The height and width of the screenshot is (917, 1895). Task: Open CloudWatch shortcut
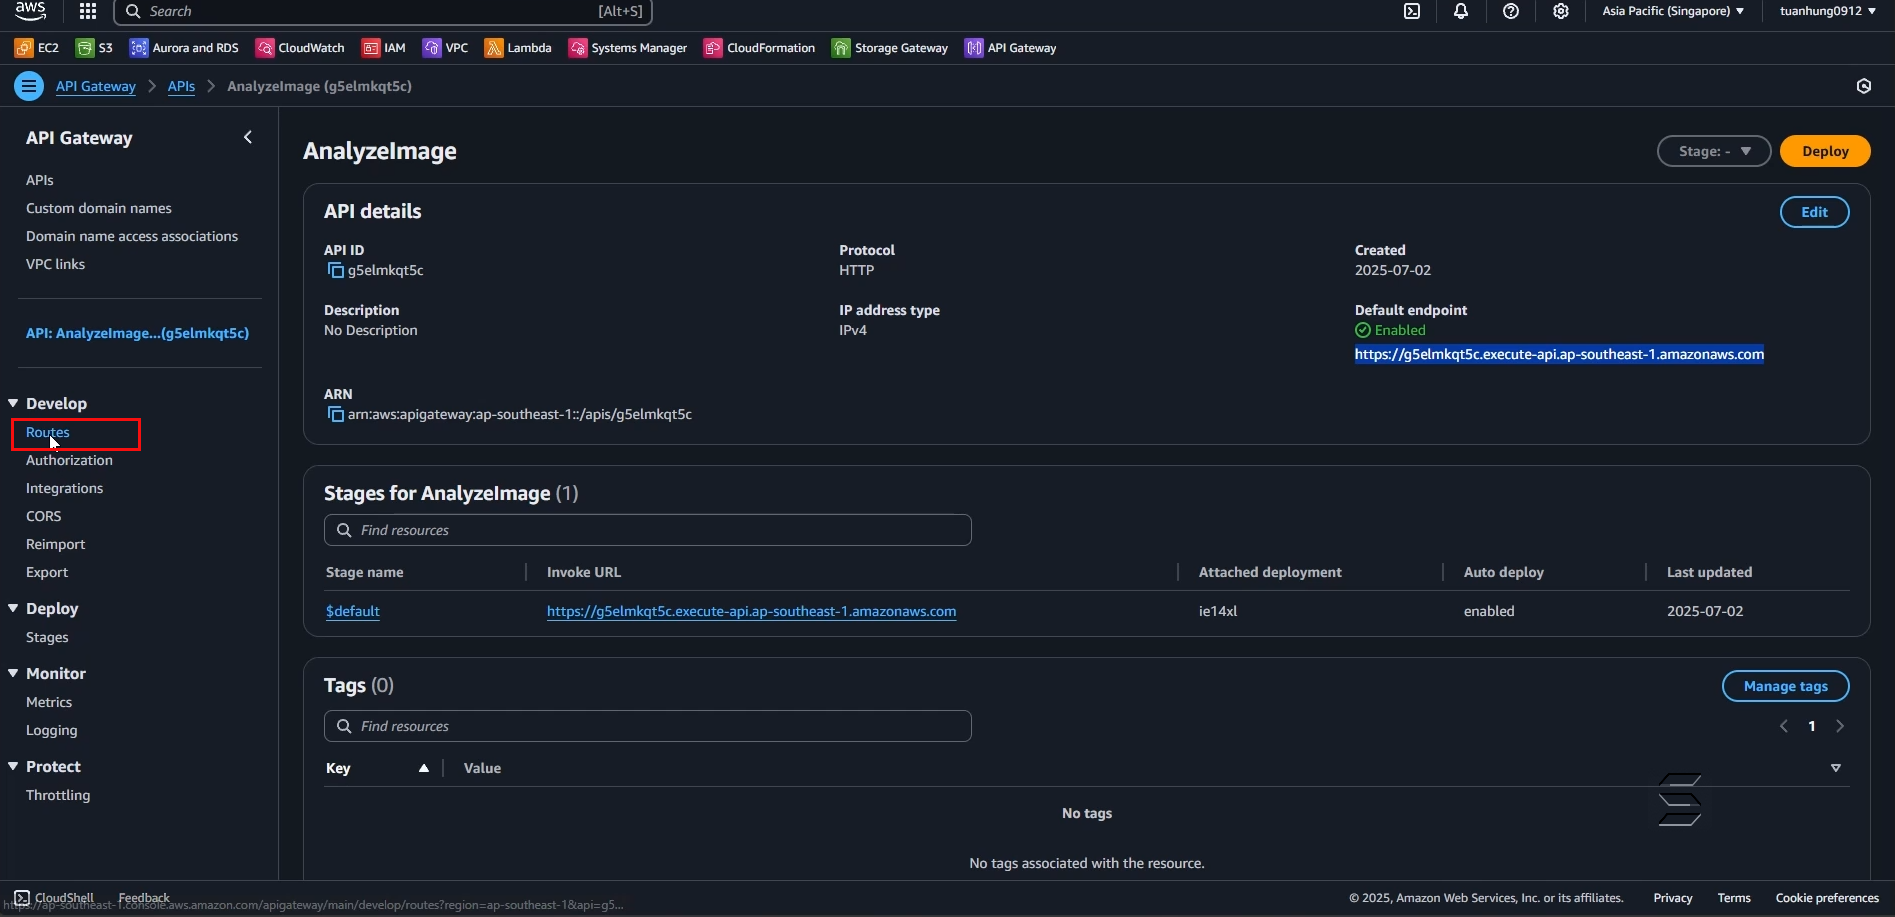pyautogui.click(x=300, y=48)
